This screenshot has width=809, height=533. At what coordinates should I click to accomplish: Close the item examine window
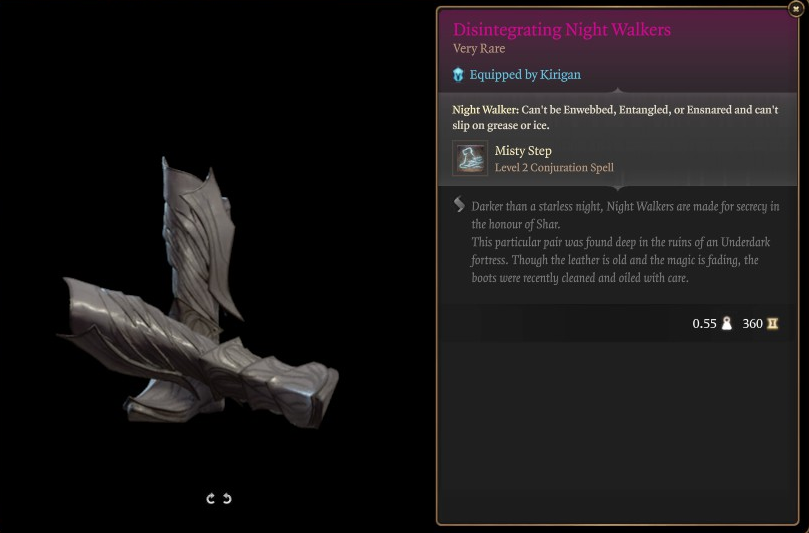[796, 9]
